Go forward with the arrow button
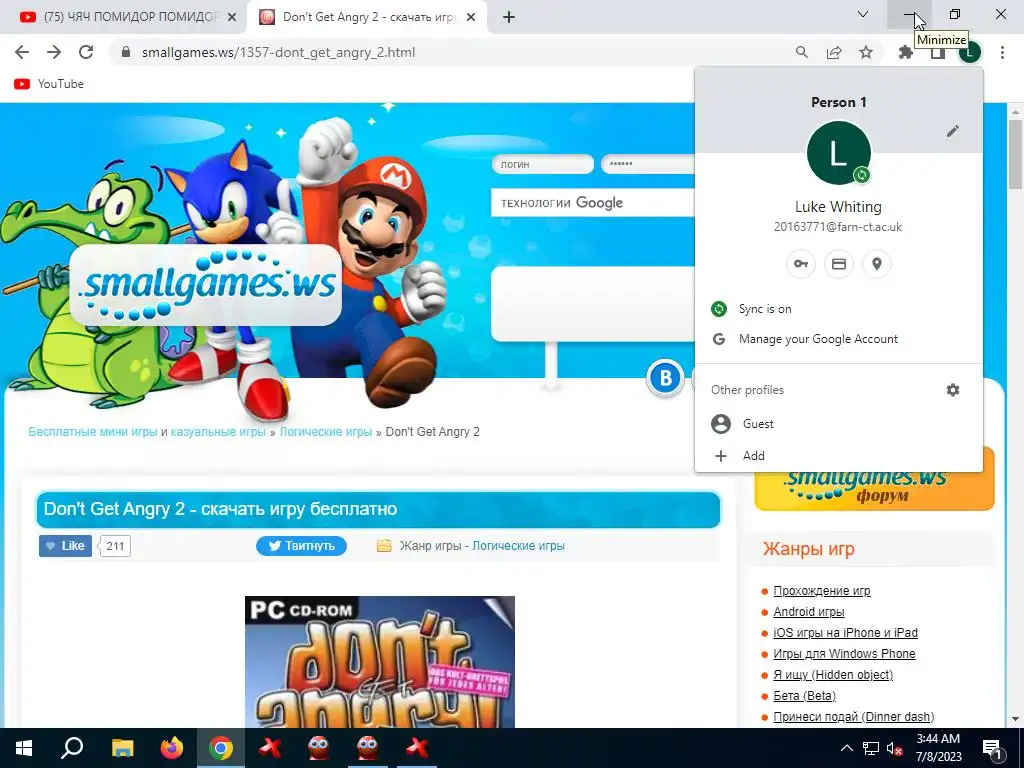This screenshot has height=768, width=1024. coord(54,52)
